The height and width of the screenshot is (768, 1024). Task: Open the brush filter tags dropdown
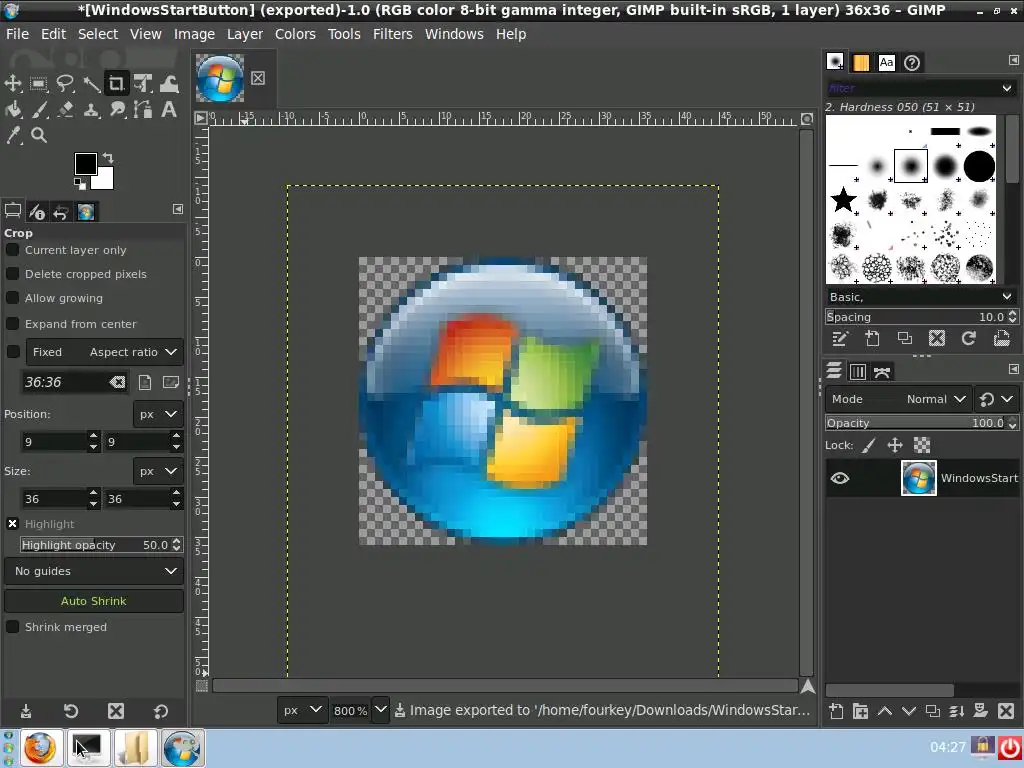coord(1007,88)
